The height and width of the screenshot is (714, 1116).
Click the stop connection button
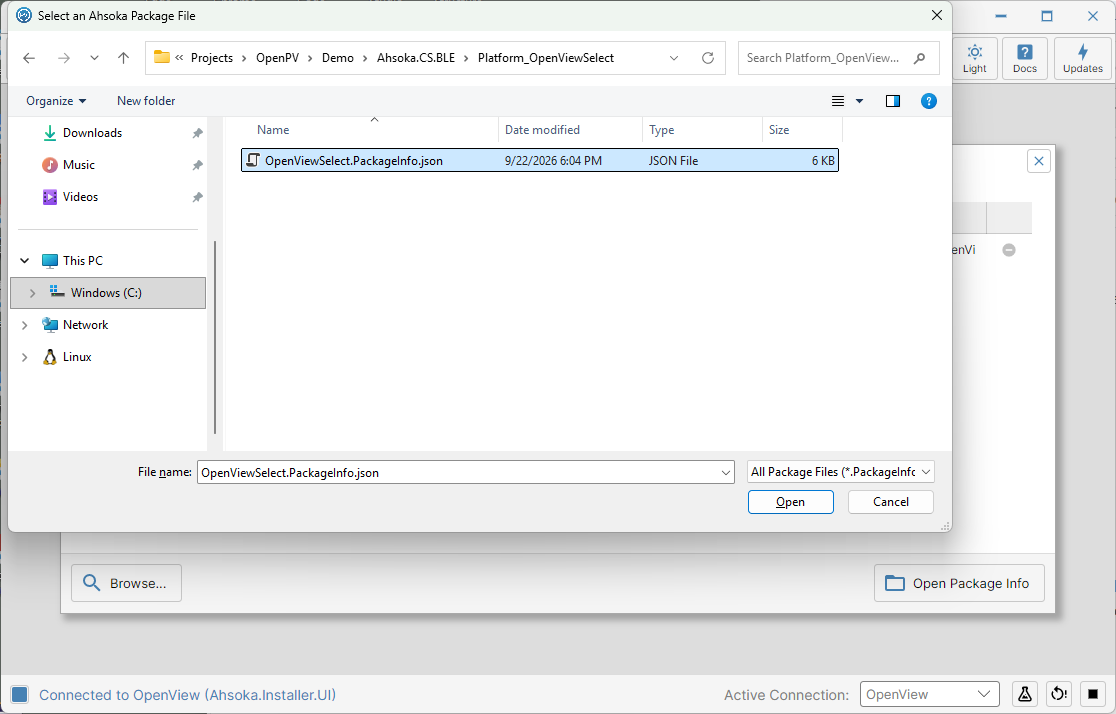(1093, 694)
